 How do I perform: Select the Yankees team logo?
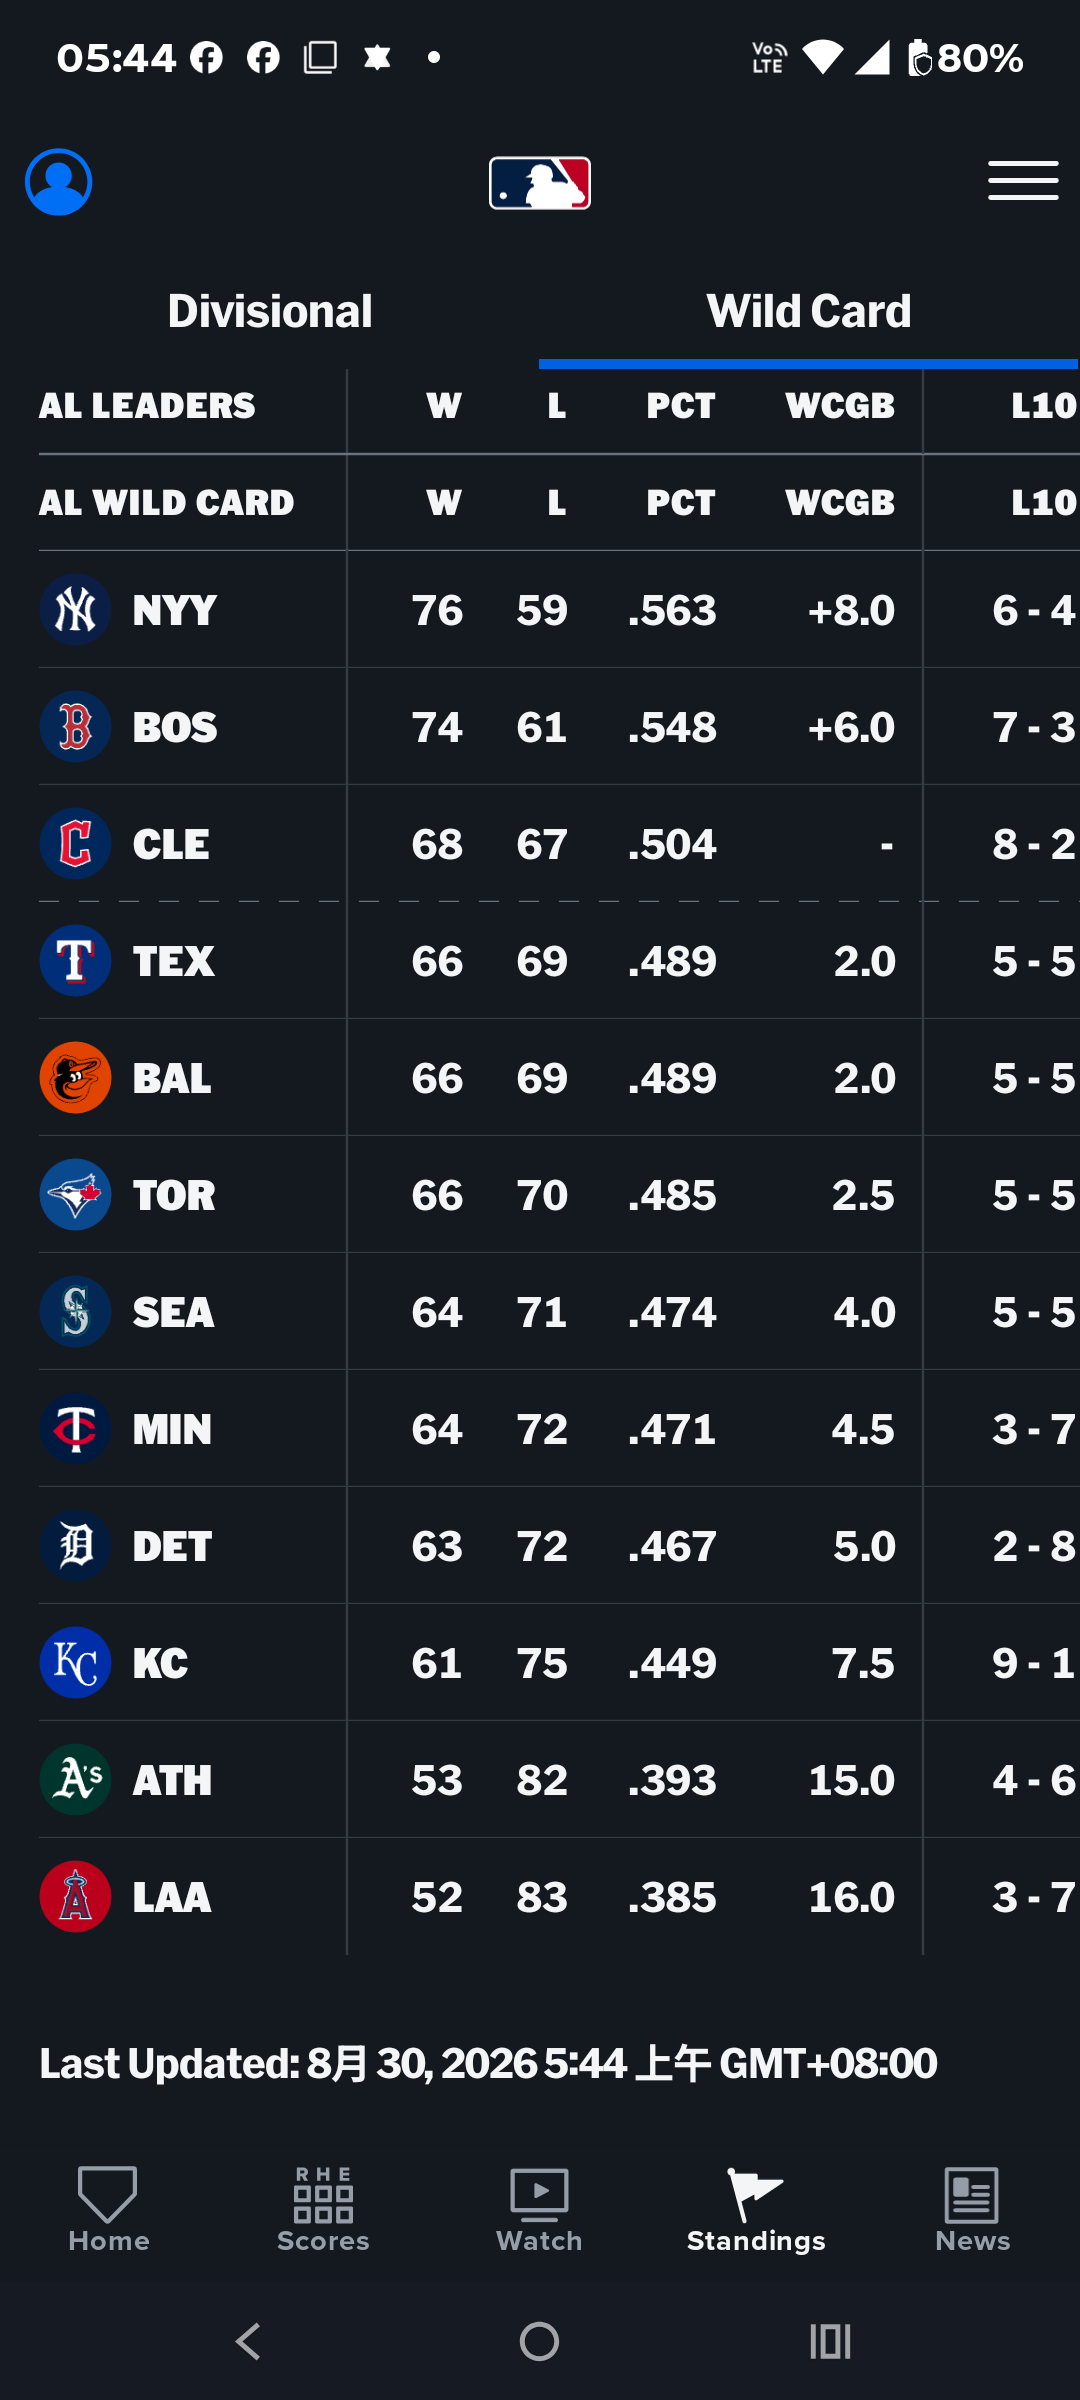click(75, 610)
